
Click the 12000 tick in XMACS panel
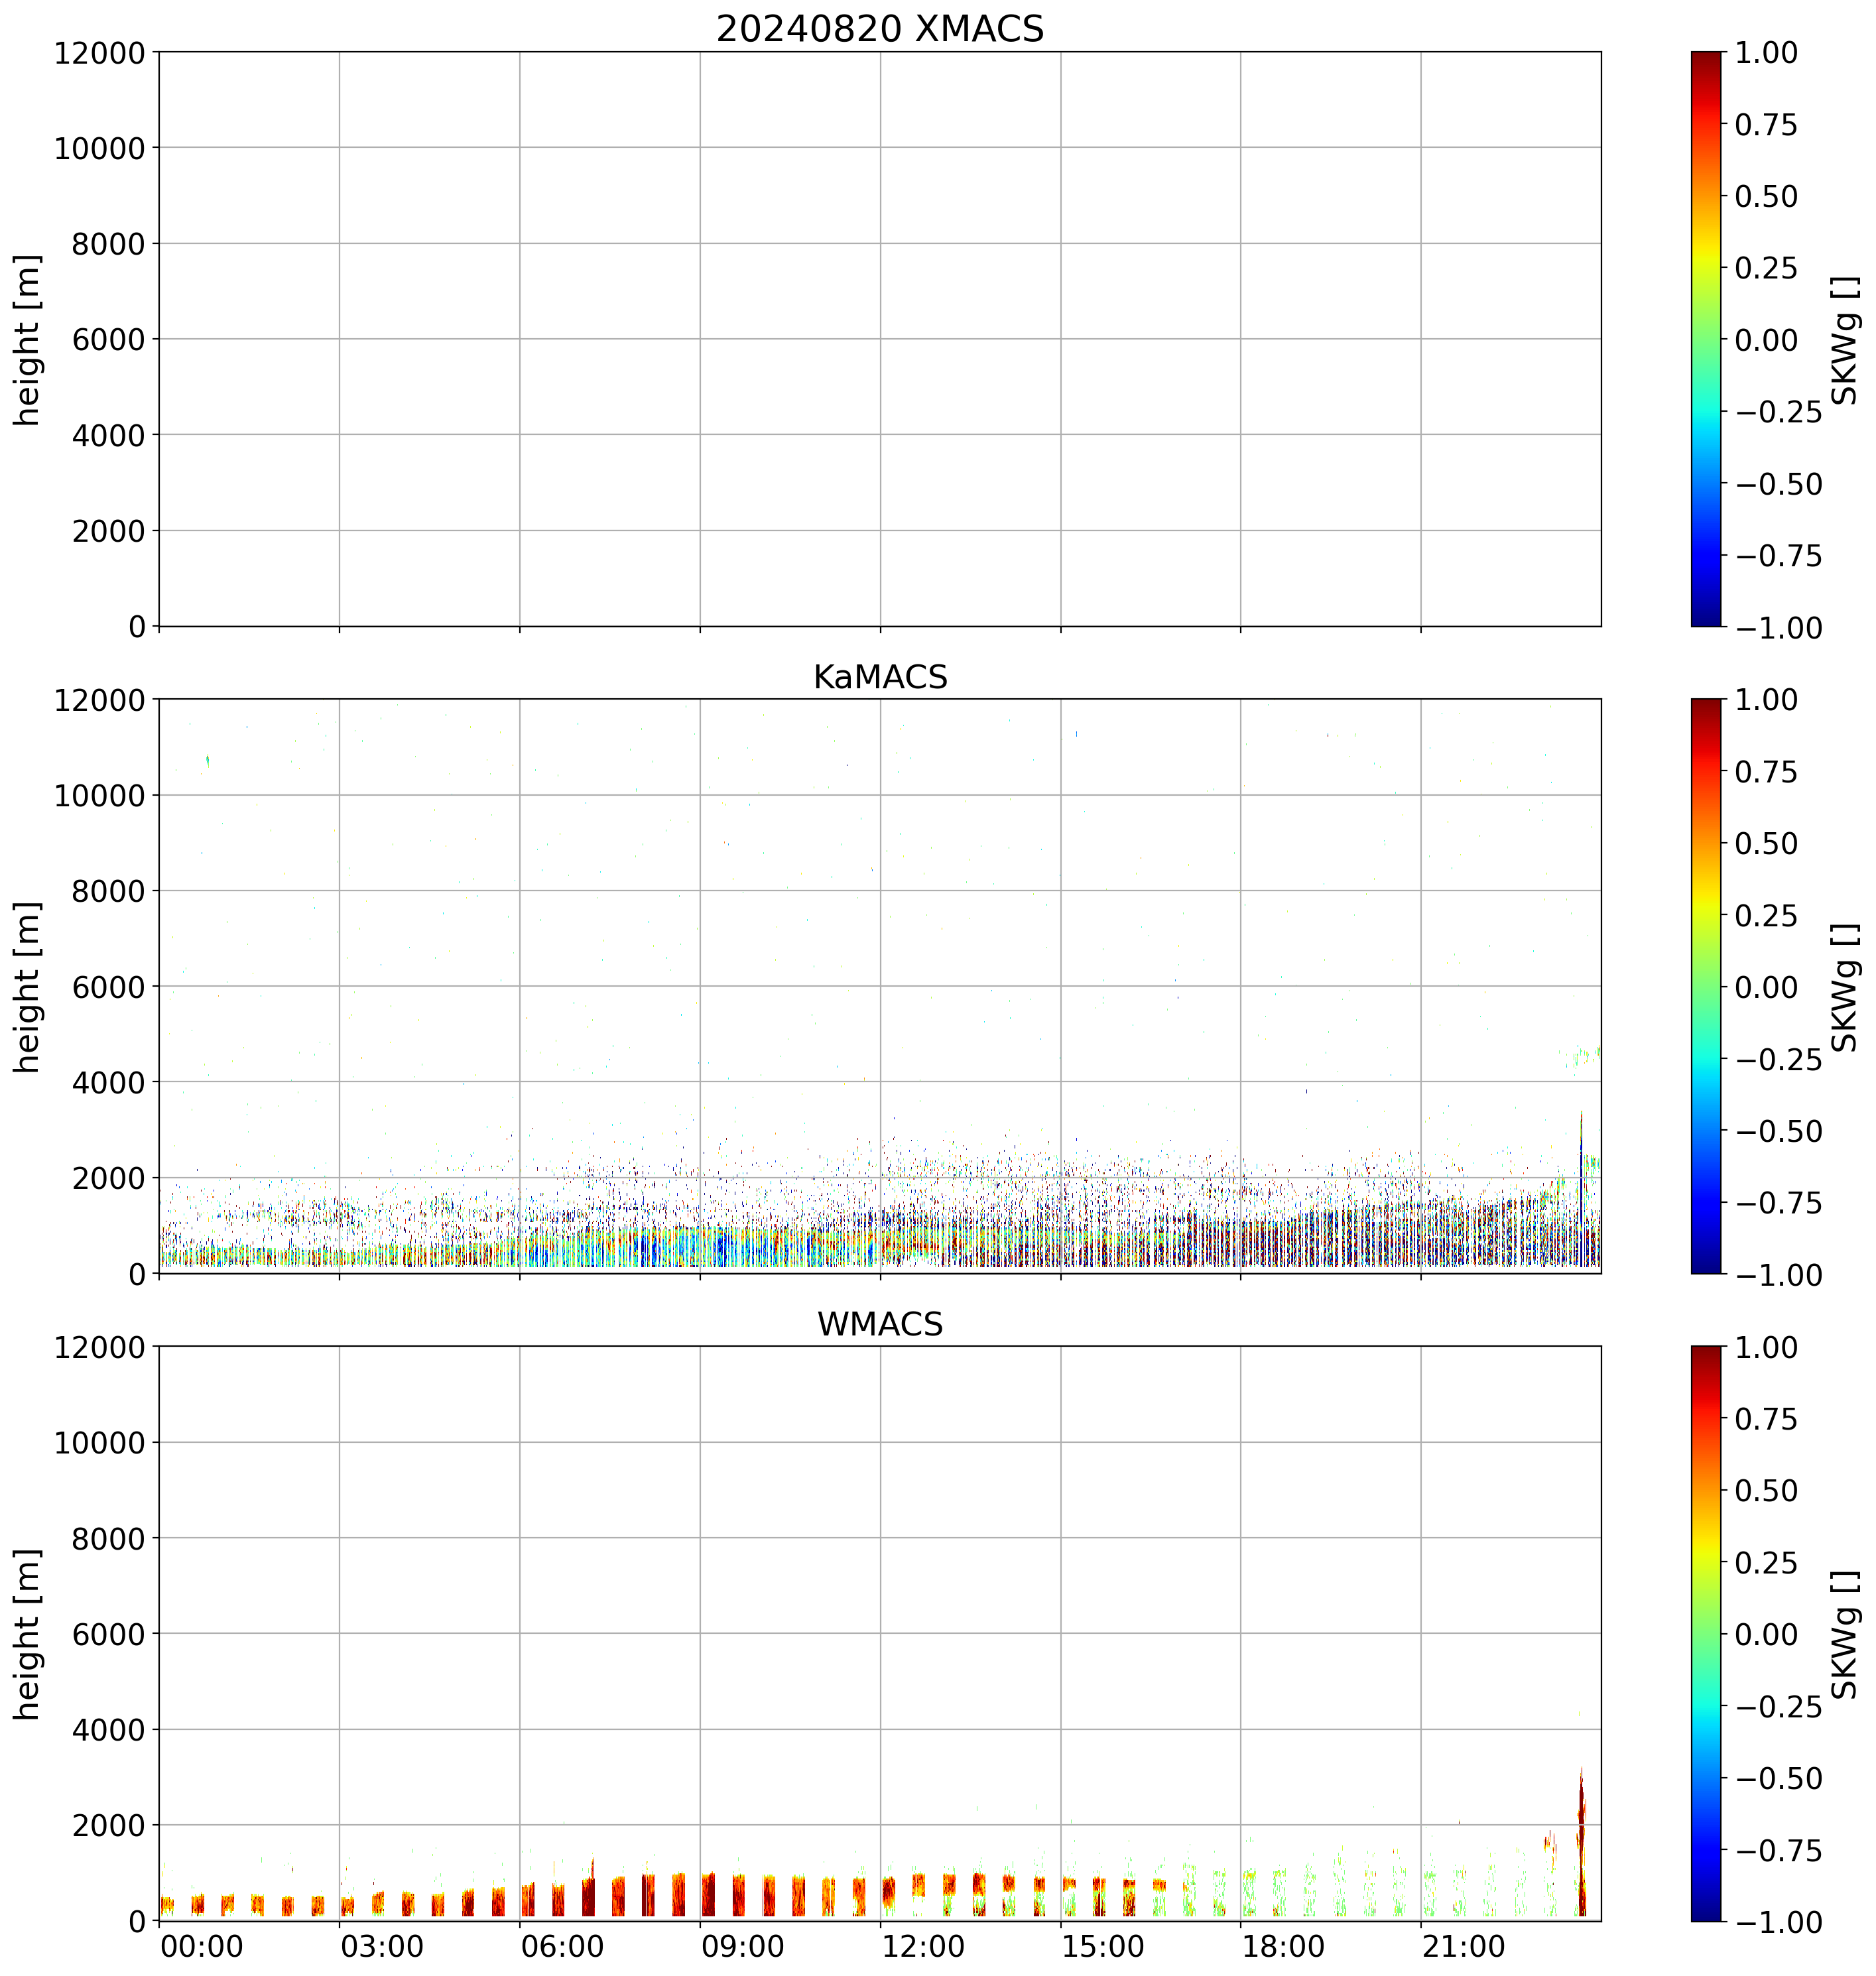(x=99, y=53)
